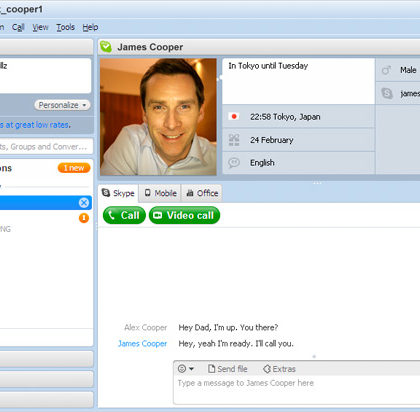Start a Video call with James Cooper
The width and height of the screenshot is (420, 412).
(184, 215)
